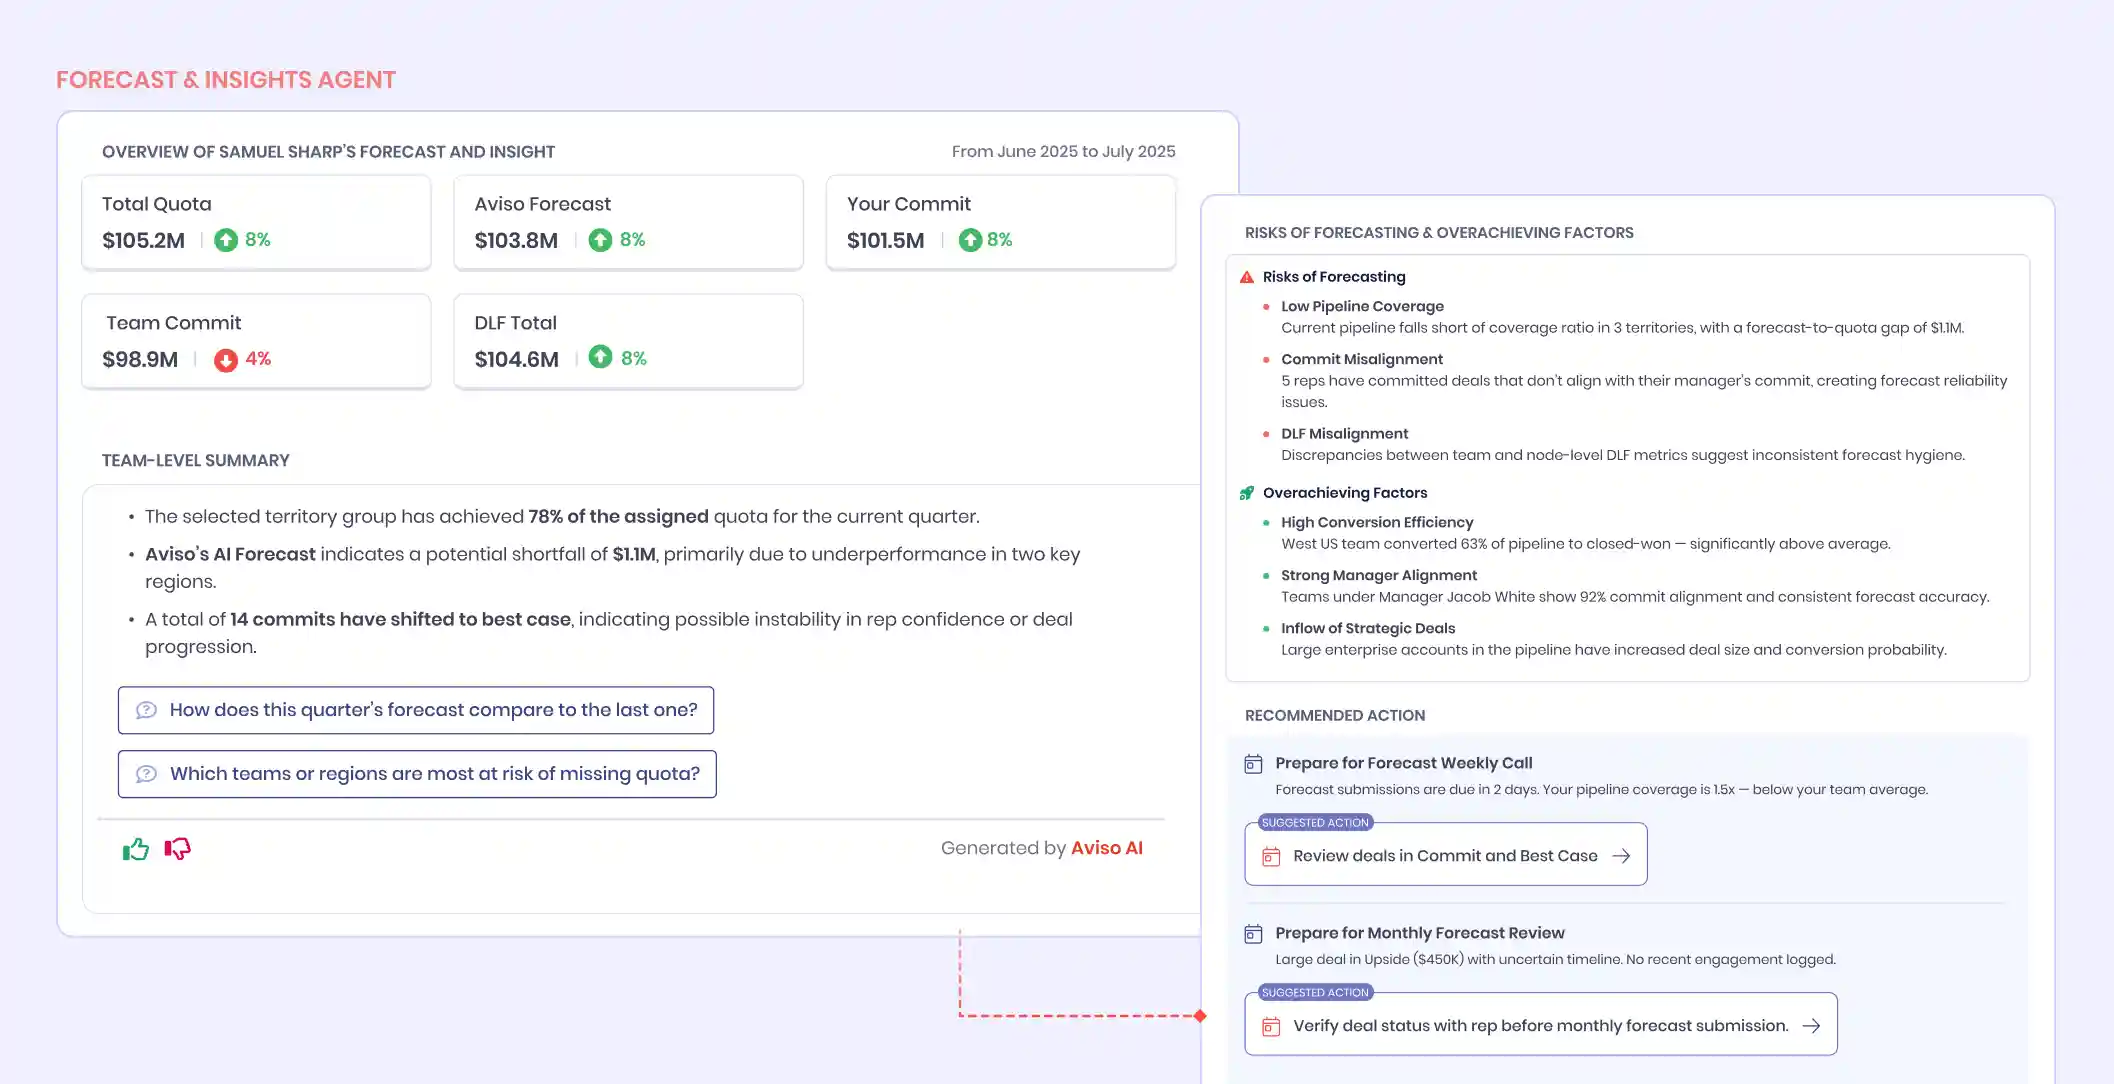Viewport: 2114px width, 1084px height.
Task: Click calendar icon beside Prepare for Forecast Weekly Call
Action: click(1253, 764)
